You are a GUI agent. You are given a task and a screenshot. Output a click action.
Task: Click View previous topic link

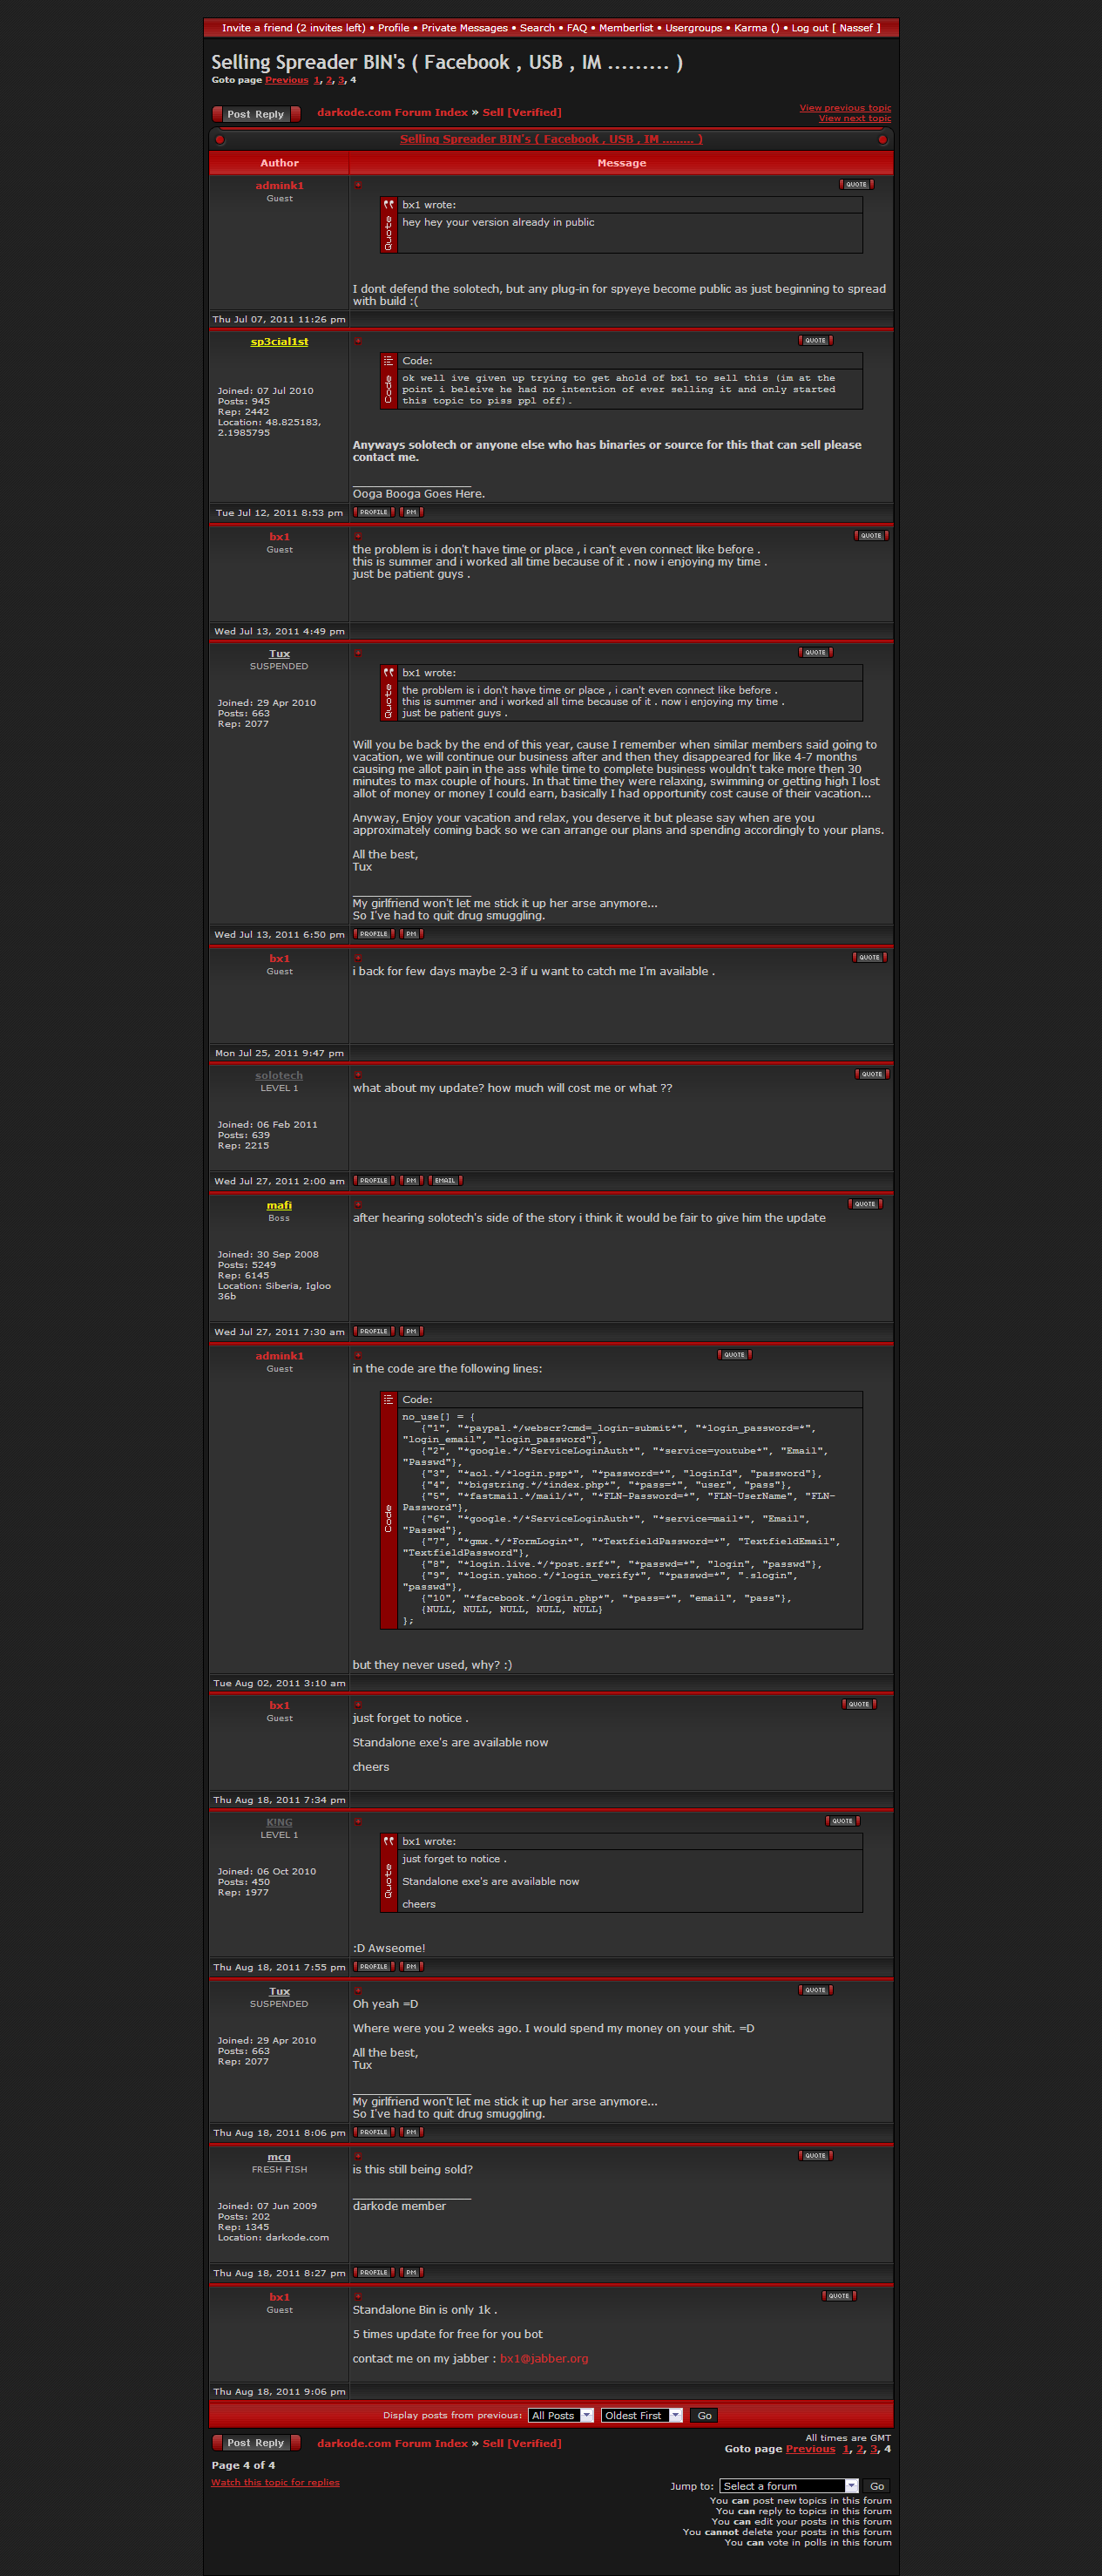(844, 108)
